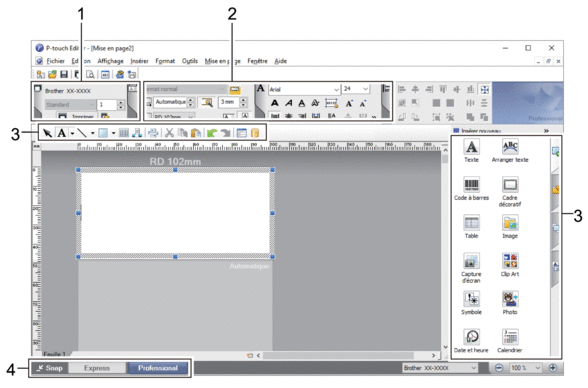Expand the font size 24 dropdown
588x388 pixels.
tap(365, 89)
